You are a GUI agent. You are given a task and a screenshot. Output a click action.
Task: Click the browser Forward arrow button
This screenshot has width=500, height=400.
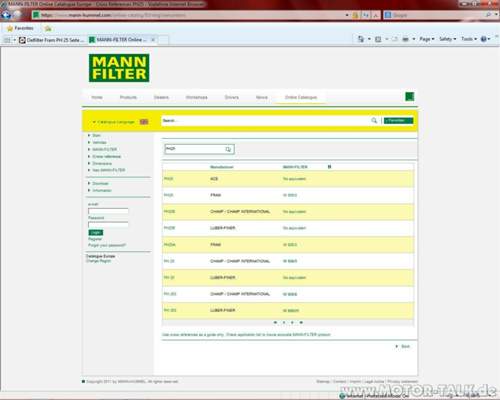pos(17,15)
